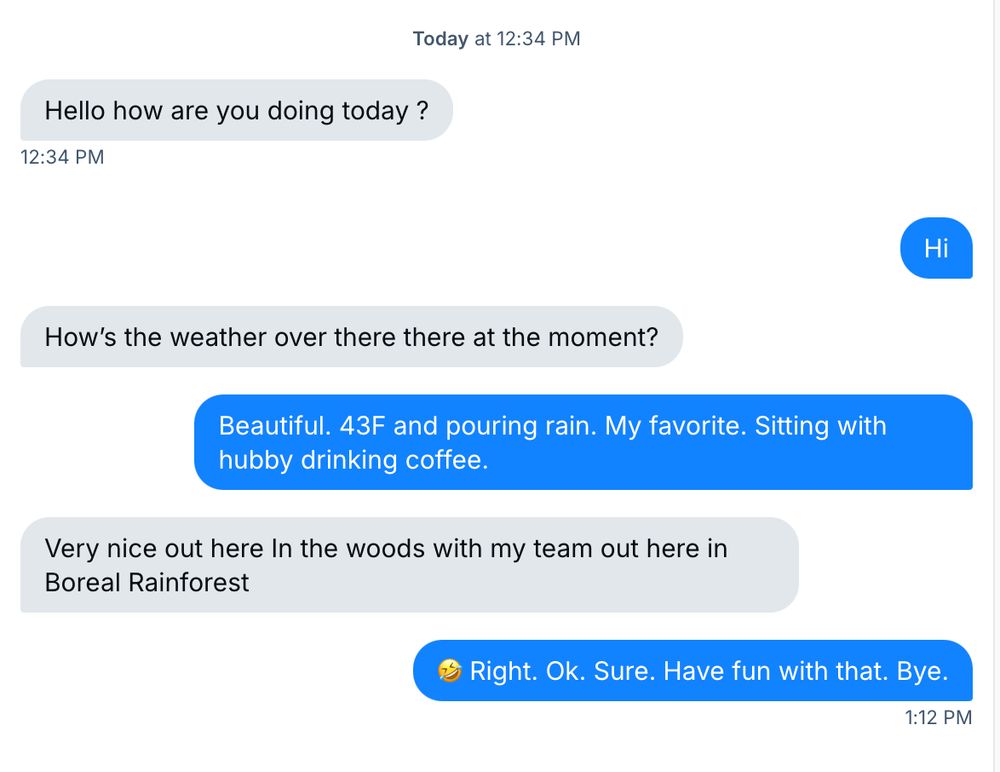Image resolution: width=1000 pixels, height=772 pixels.
Task: Click the 12:34 PM timestamp under the greeting
Action: tap(62, 157)
